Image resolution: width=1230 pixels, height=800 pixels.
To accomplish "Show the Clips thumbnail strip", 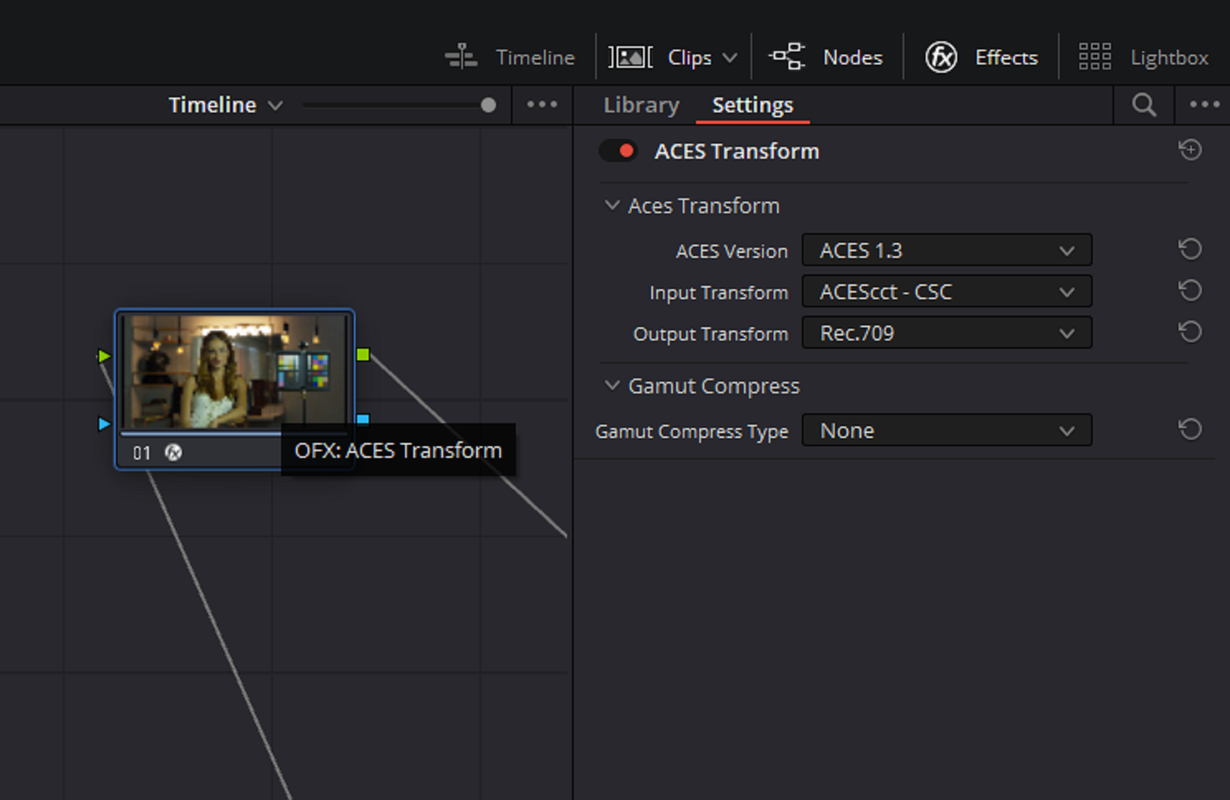I will (661, 57).
